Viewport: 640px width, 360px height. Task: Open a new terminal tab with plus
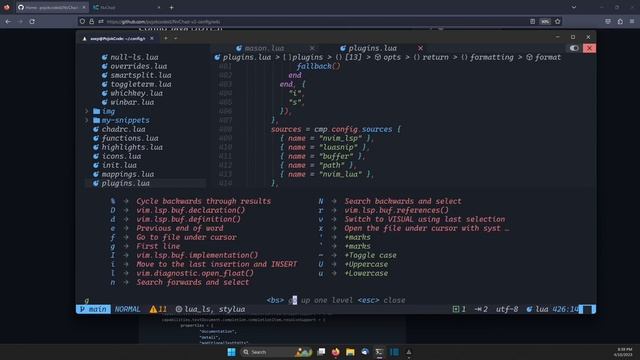coord(166,38)
